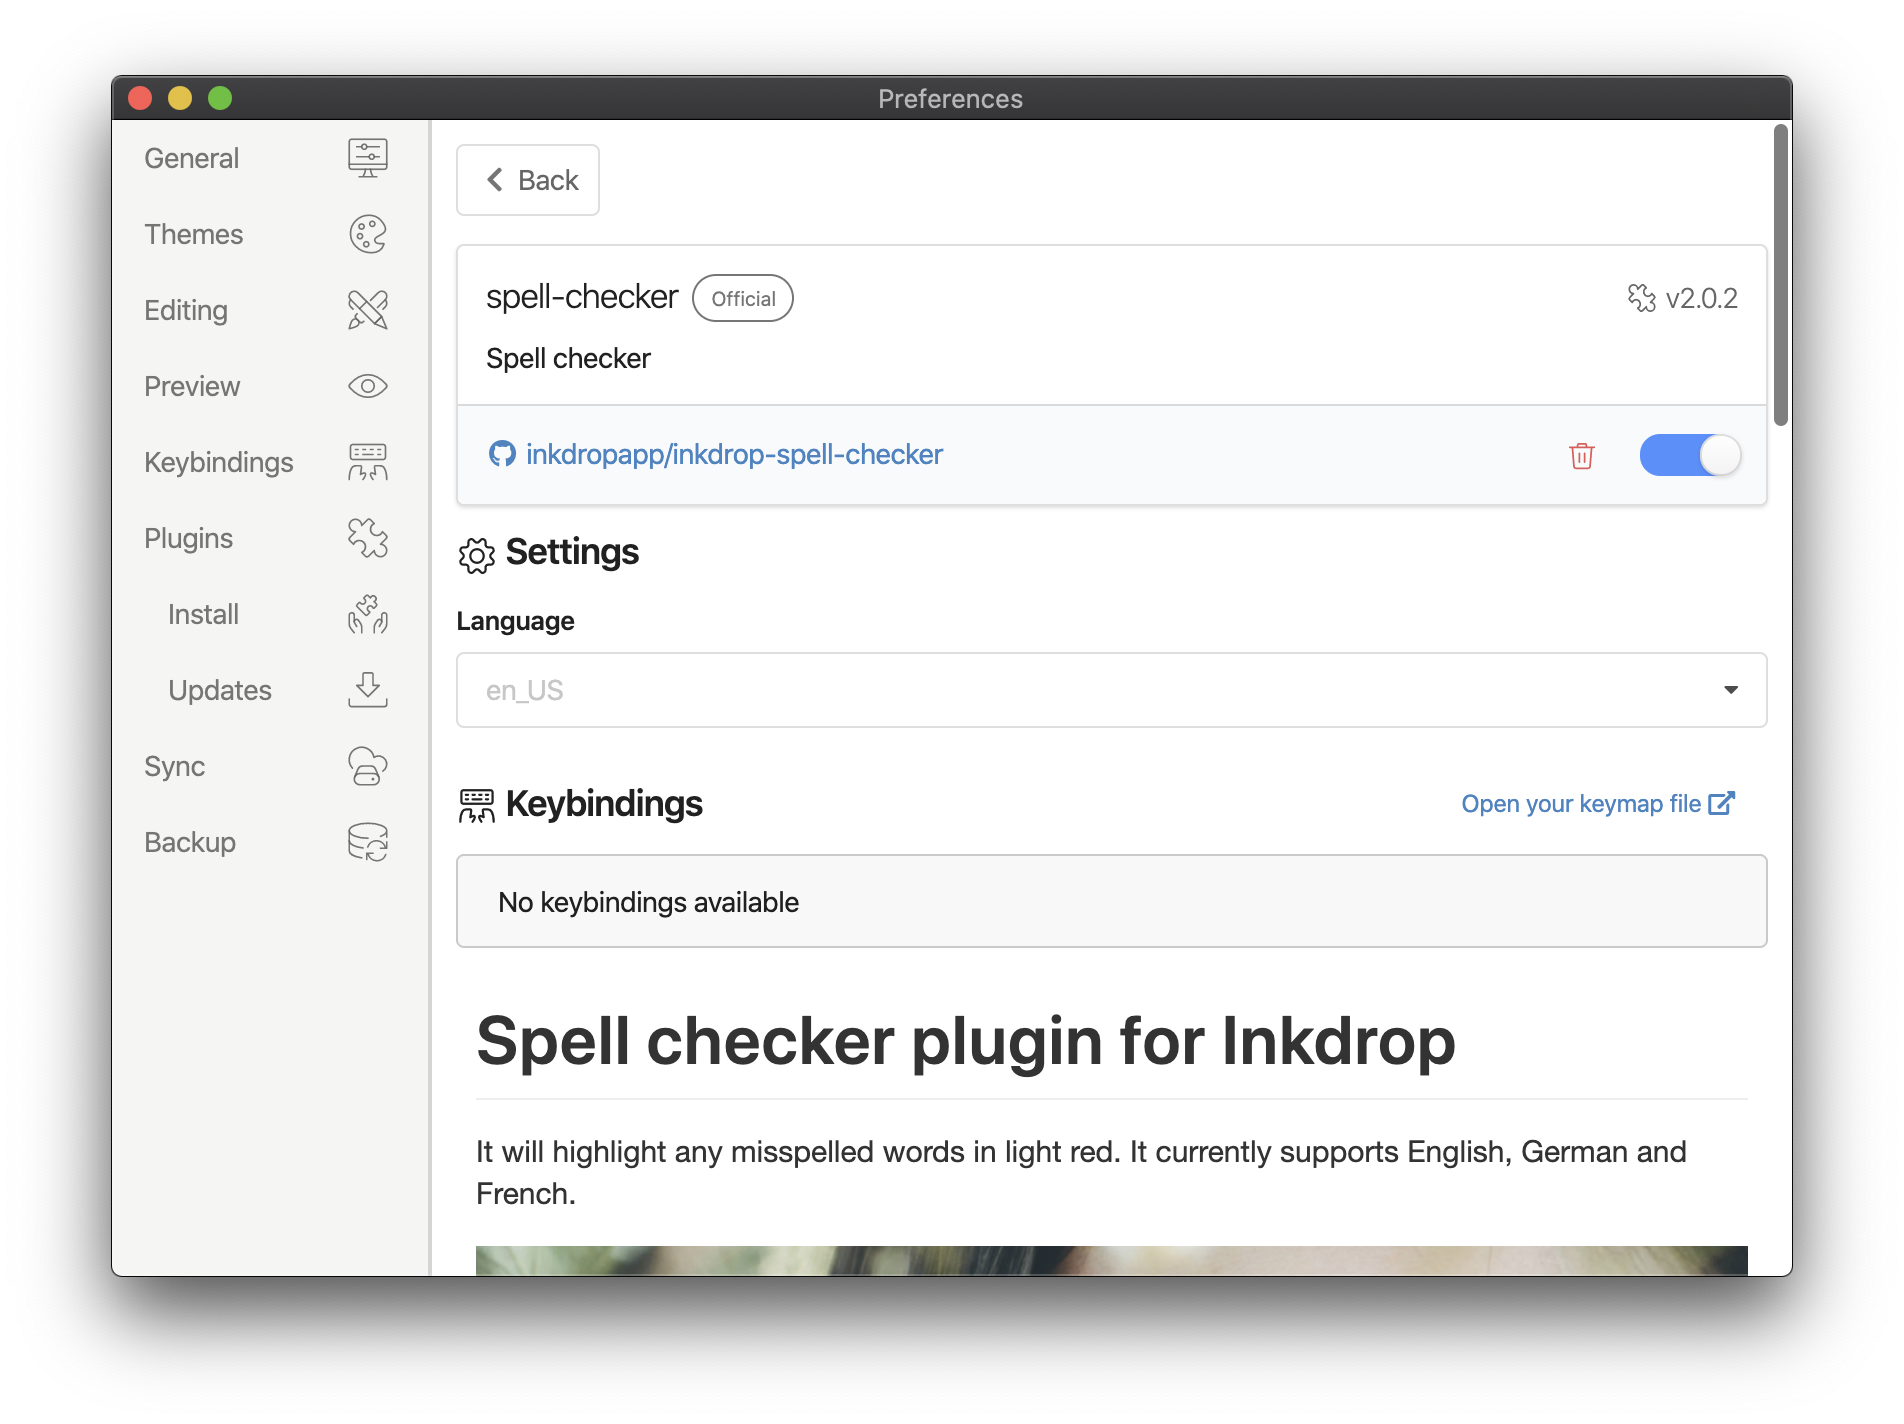Click the General settings icon in sidebar
Viewport: 1904px width, 1424px height.
coord(367,157)
